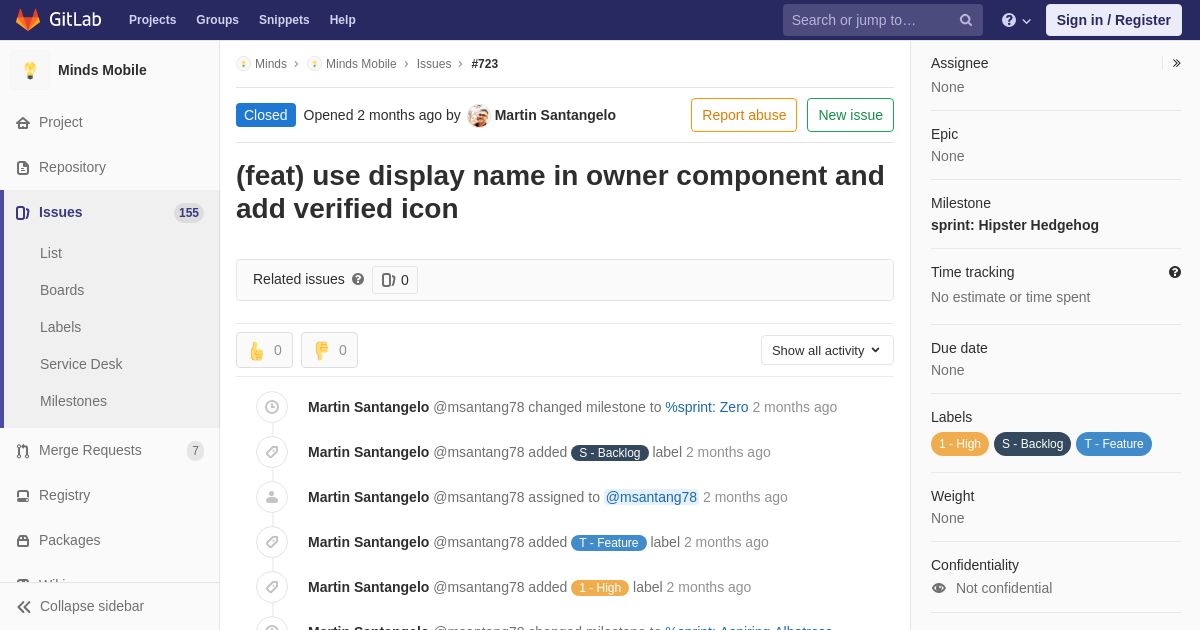This screenshot has width=1200, height=630.
Task: Click Collapse sidebar text
Action: [x=92, y=606]
